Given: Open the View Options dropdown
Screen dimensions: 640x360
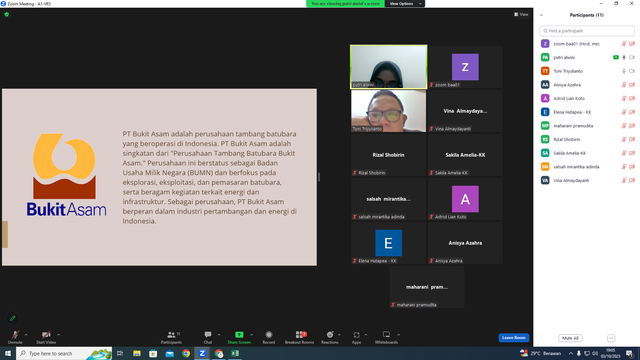Looking at the screenshot, I should [x=404, y=4].
